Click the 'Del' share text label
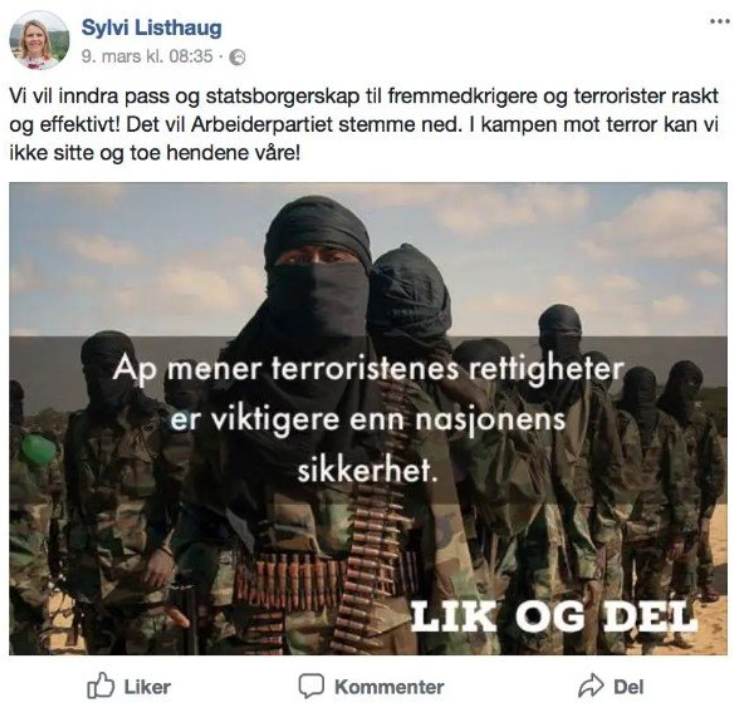733x715 pixels. coord(629,687)
